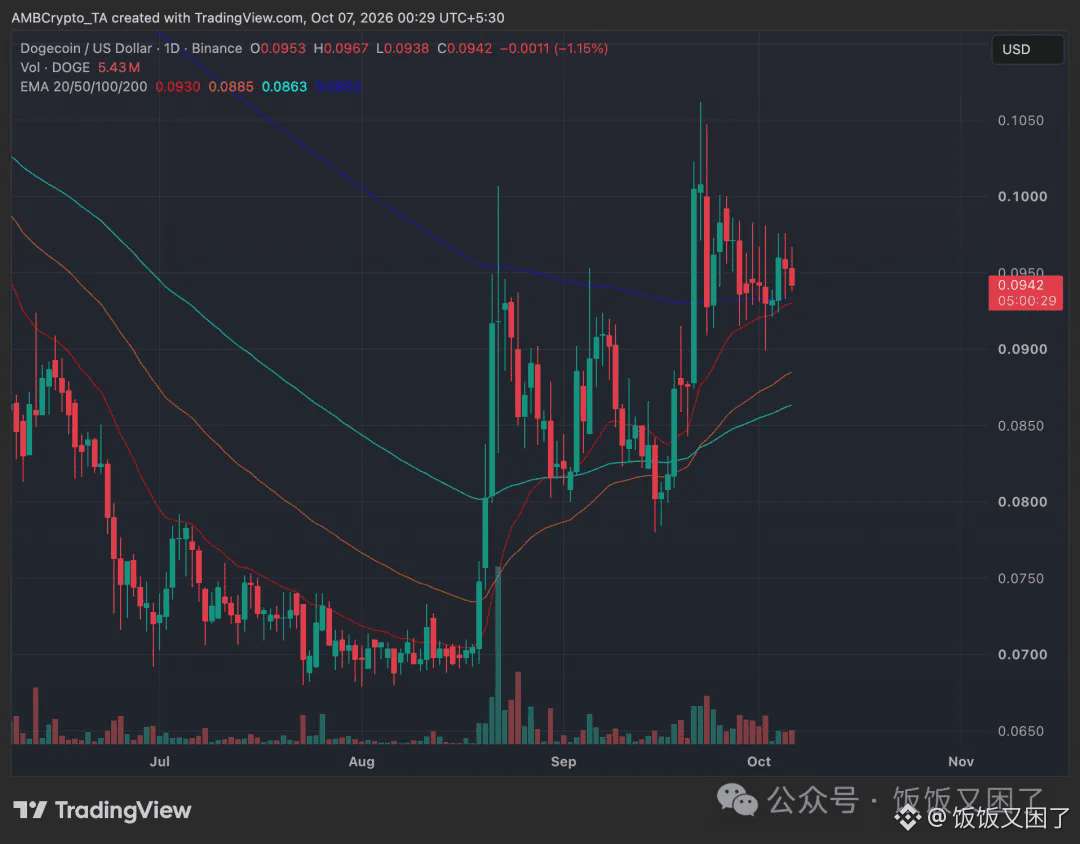Click the 0.1000 price axis label
Viewport: 1080px width, 844px height.
click(1022, 197)
